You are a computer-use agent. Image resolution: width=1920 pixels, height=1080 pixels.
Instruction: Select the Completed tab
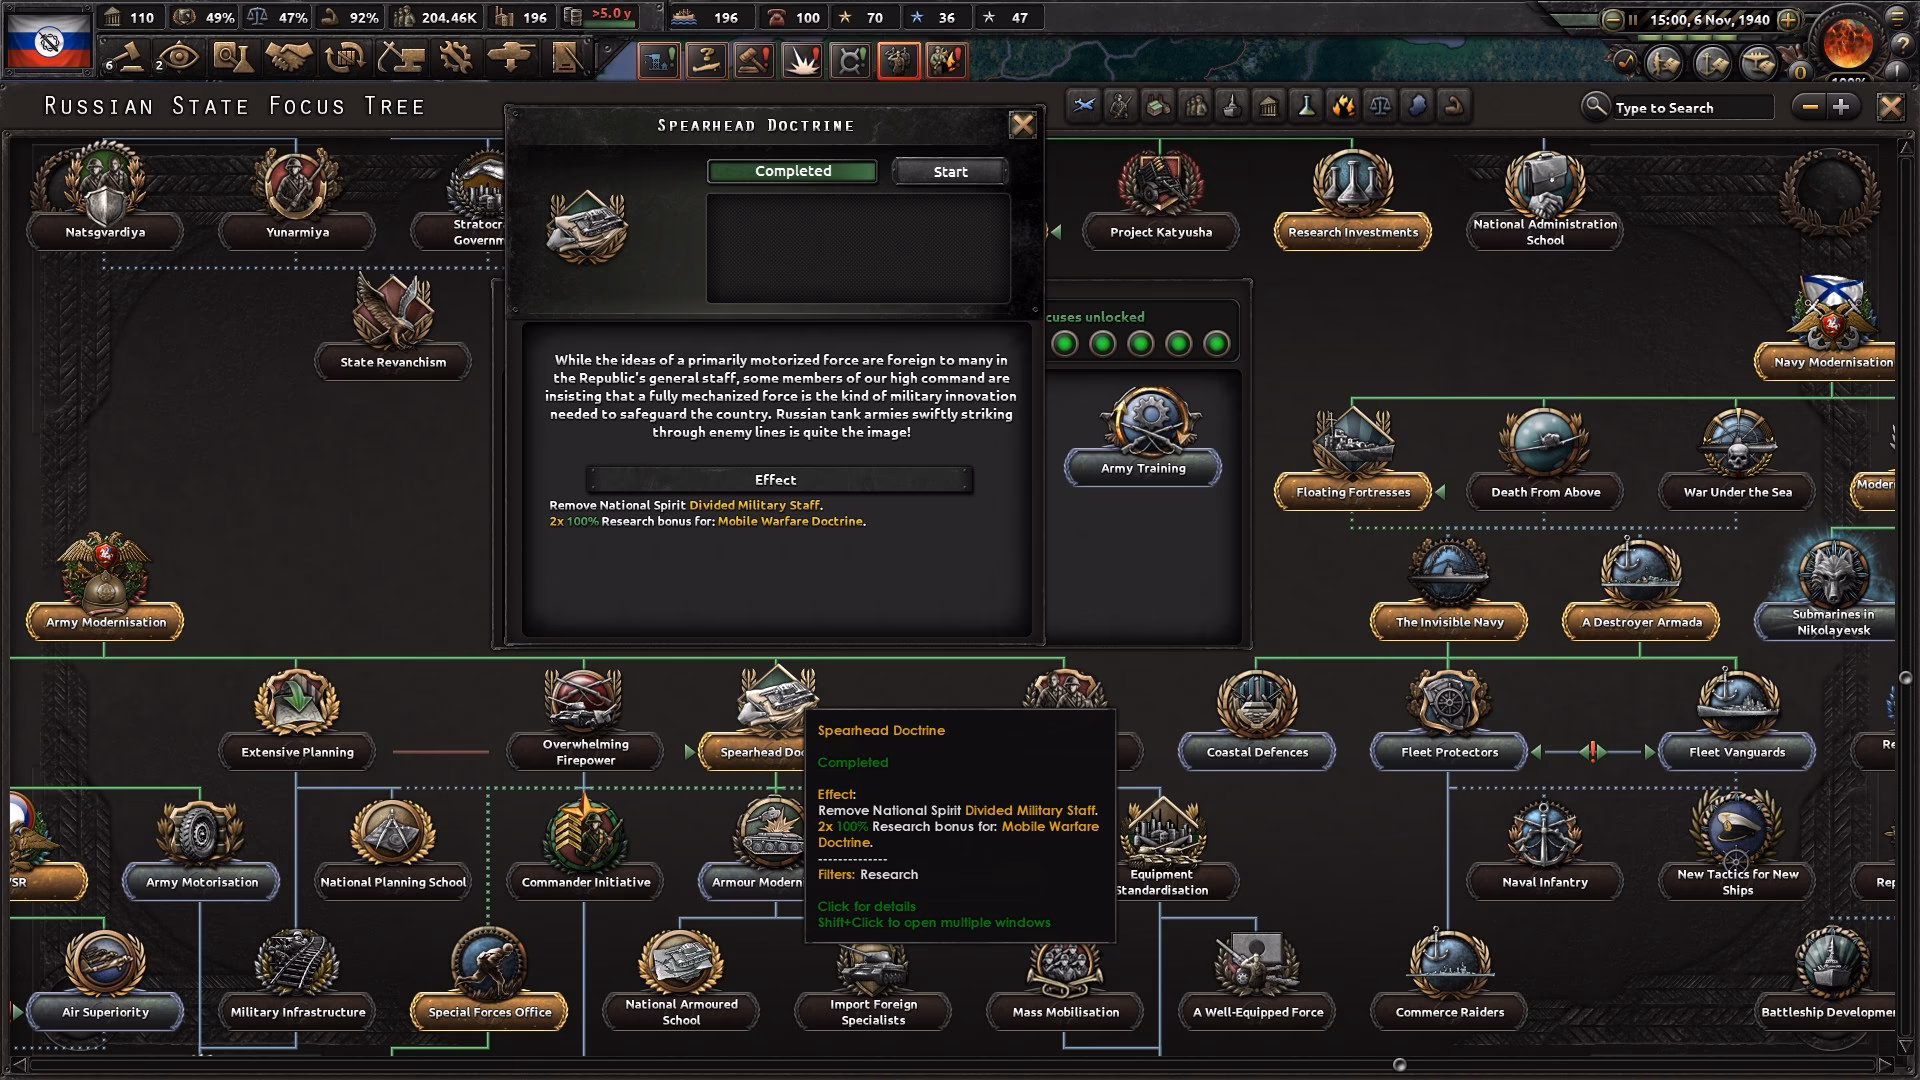(791, 171)
